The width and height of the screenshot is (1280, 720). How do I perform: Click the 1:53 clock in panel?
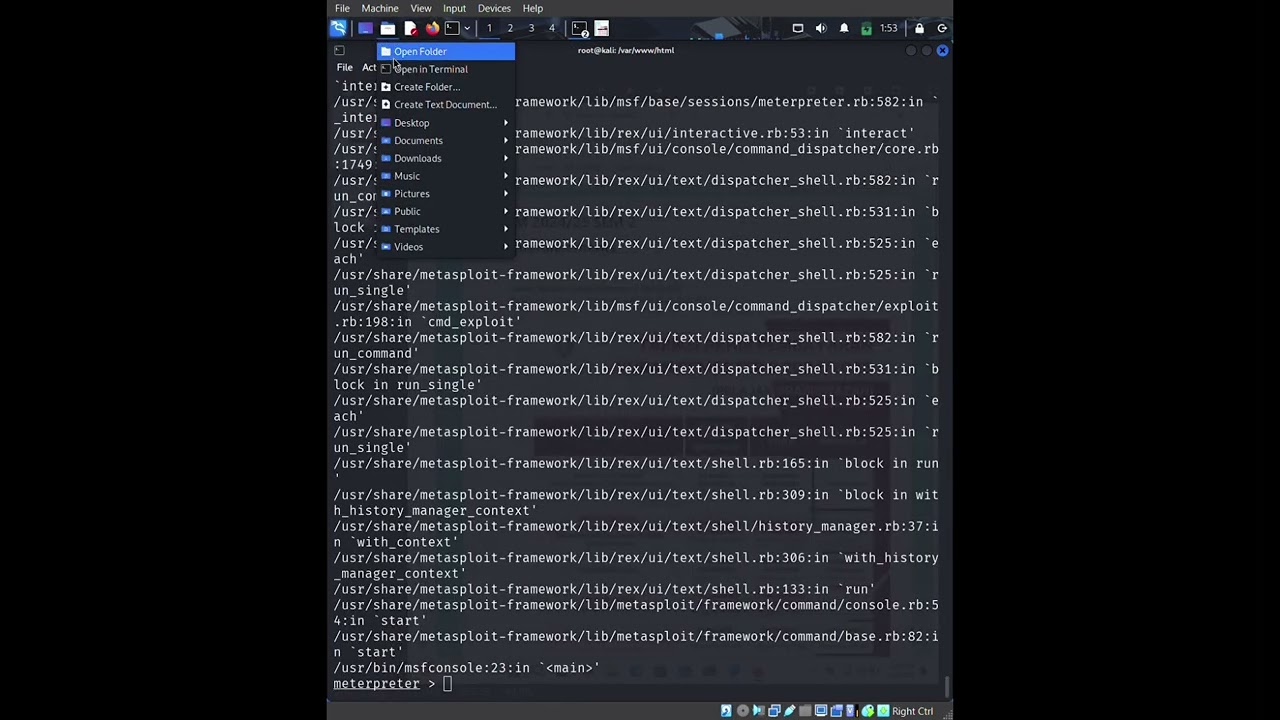pos(889,28)
